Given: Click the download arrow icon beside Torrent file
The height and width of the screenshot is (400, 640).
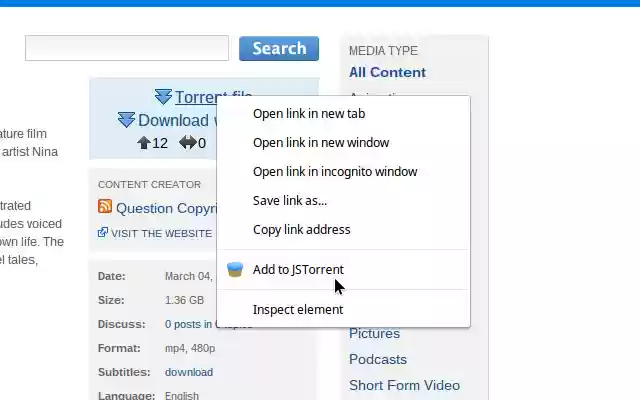Looking at the screenshot, I should click(163, 97).
